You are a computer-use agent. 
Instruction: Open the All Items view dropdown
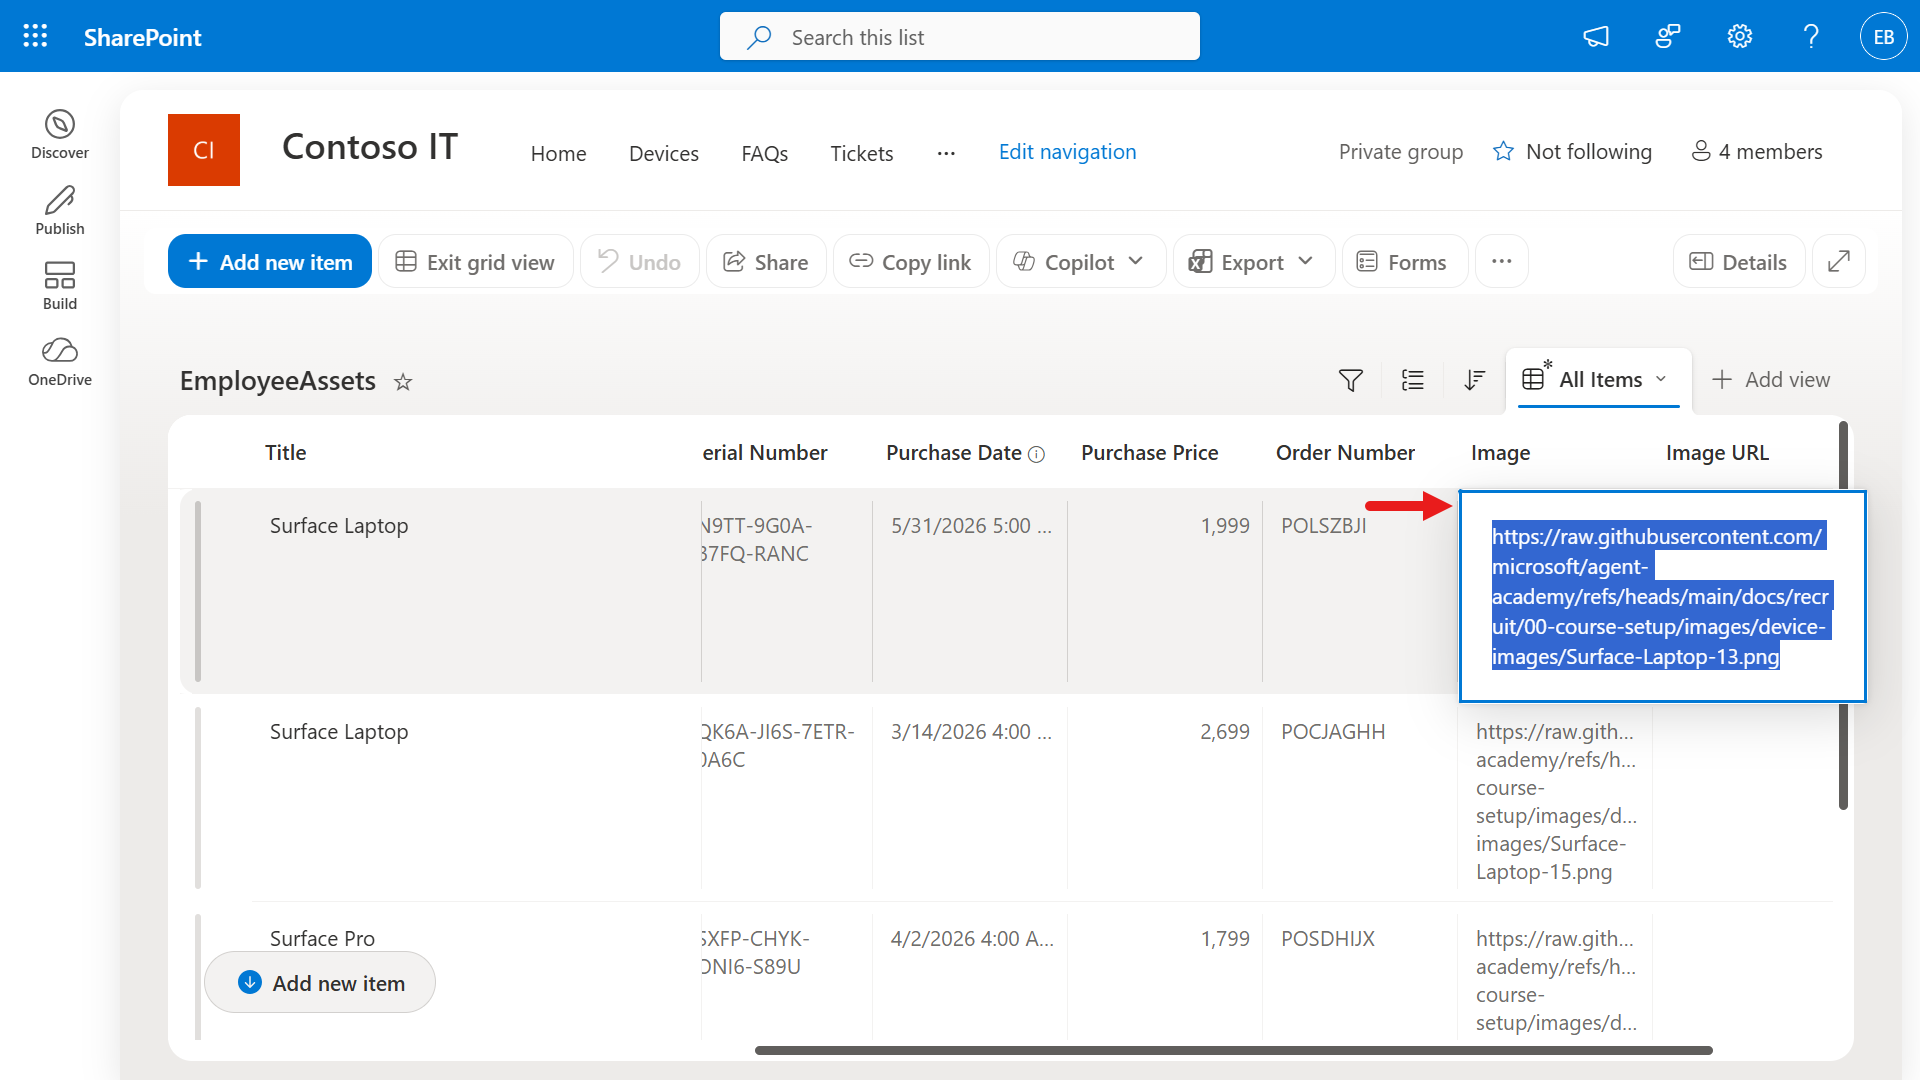[x=1598, y=380]
